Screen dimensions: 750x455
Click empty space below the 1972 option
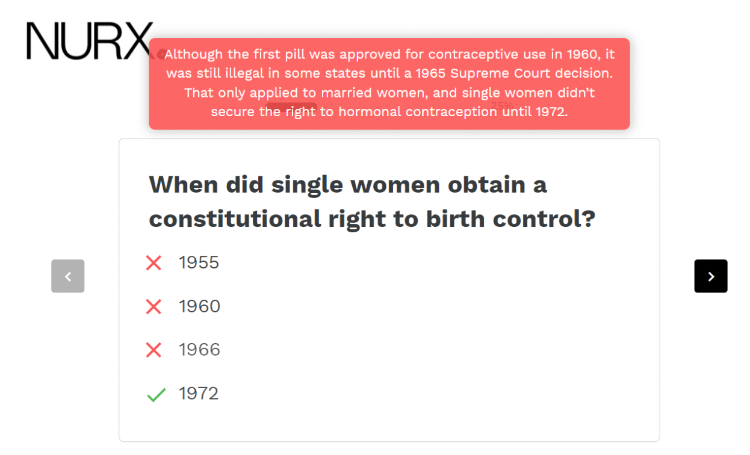coord(389,423)
